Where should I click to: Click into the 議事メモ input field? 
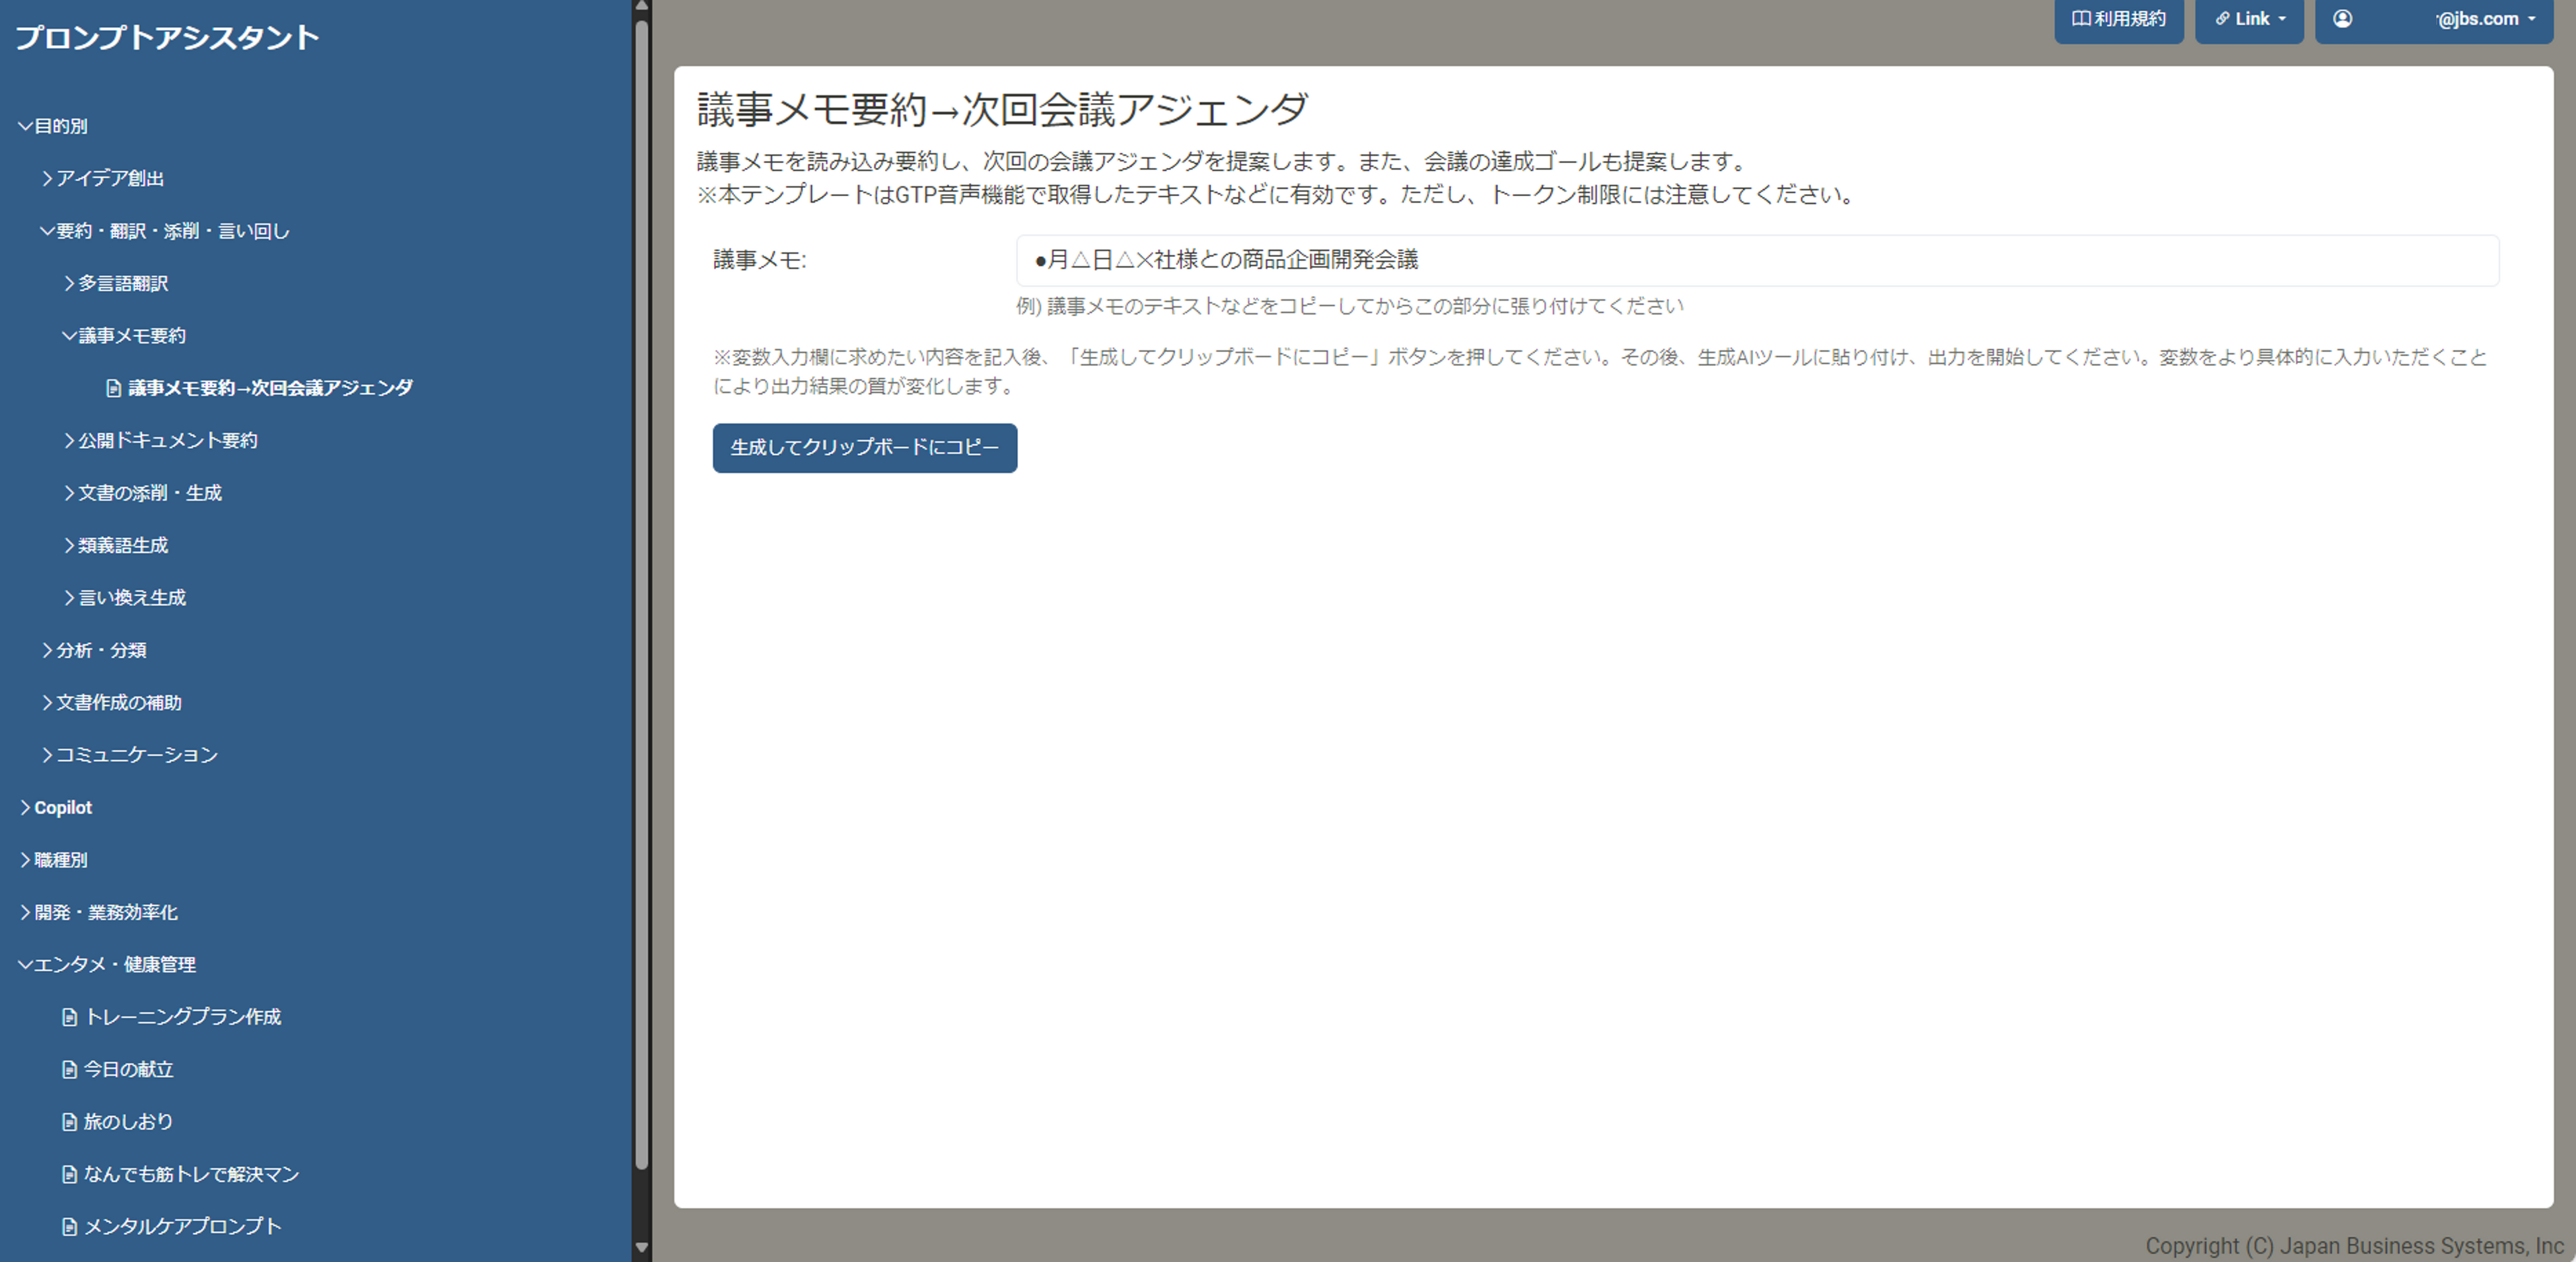pos(1756,260)
